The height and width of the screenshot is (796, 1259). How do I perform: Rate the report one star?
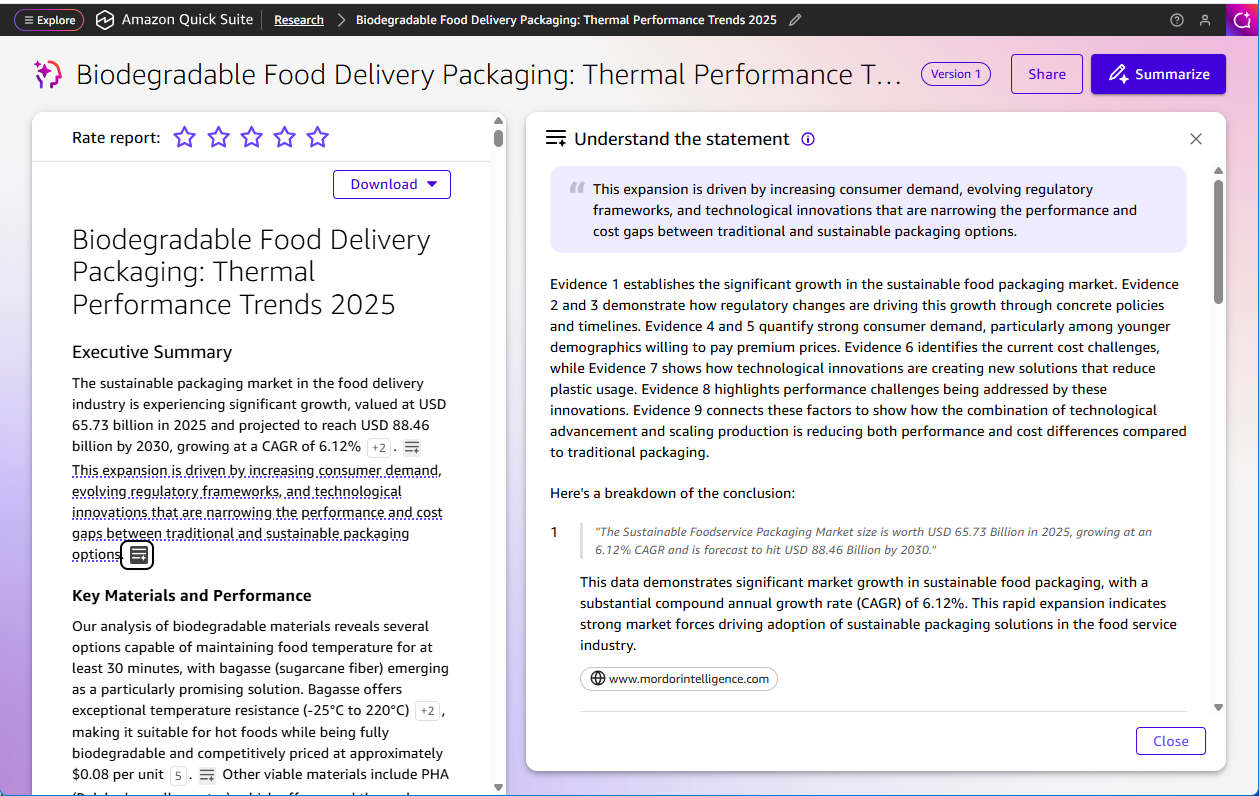coord(184,138)
